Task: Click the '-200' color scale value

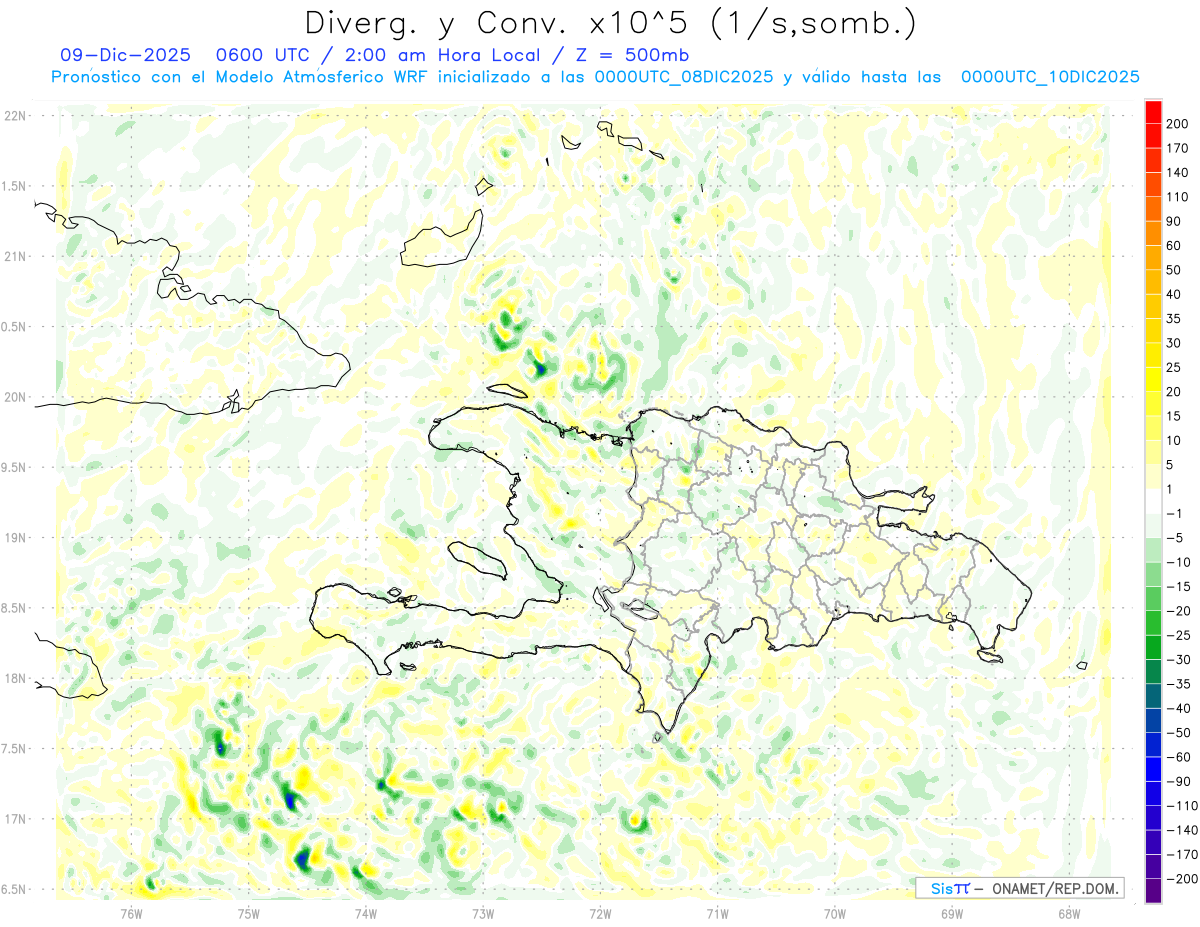Action: [x=1181, y=879]
